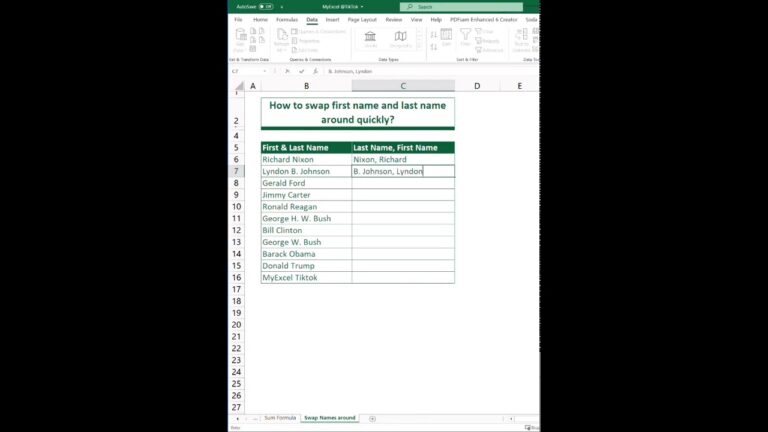Open the Formulas ribbon tab
This screenshot has height=432, width=768.
click(x=287, y=20)
